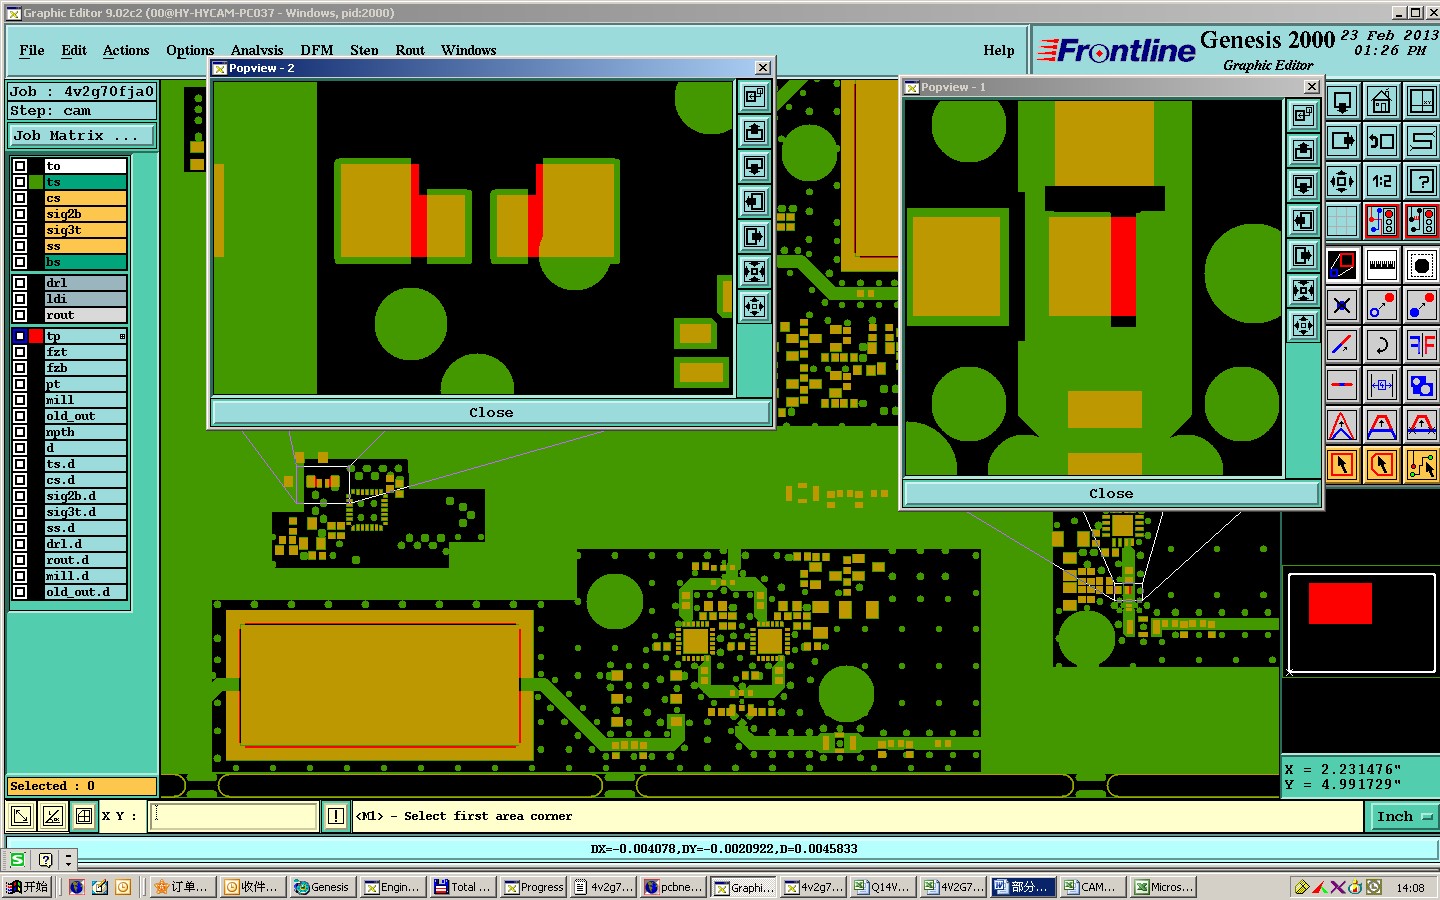Image resolution: width=1440 pixels, height=900 pixels.
Task: Click the exclamation mark icon beside XY field
Action: (x=336, y=816)
